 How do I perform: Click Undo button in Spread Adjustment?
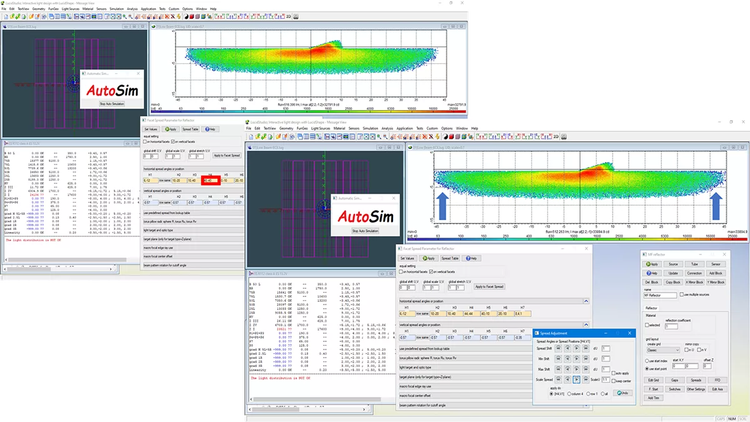pos(623,393)
